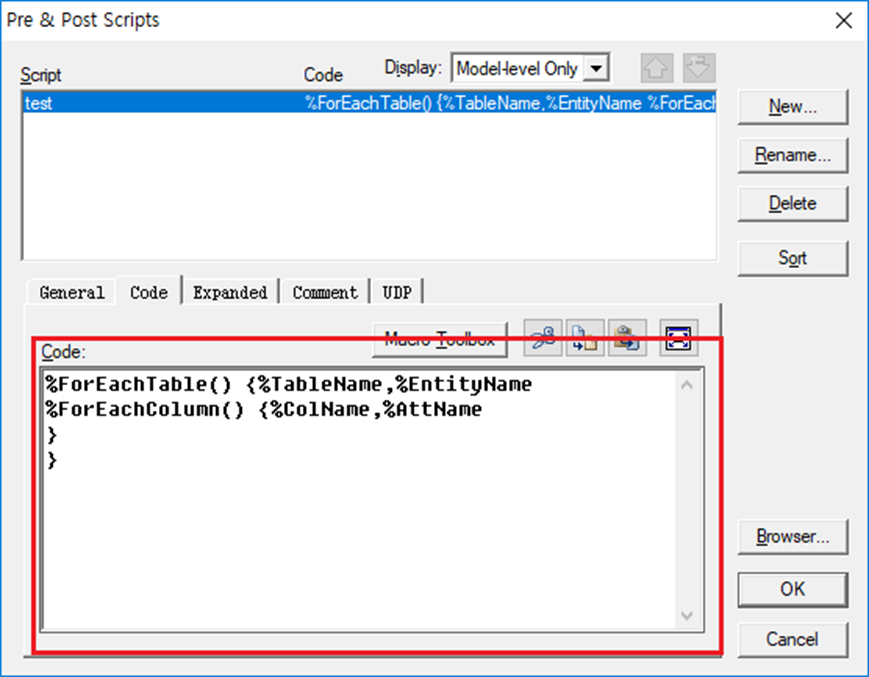The width and height of the screenshot is (869, 677).
Task: Click the move script up arrow
Action: (x=657, y=68)
